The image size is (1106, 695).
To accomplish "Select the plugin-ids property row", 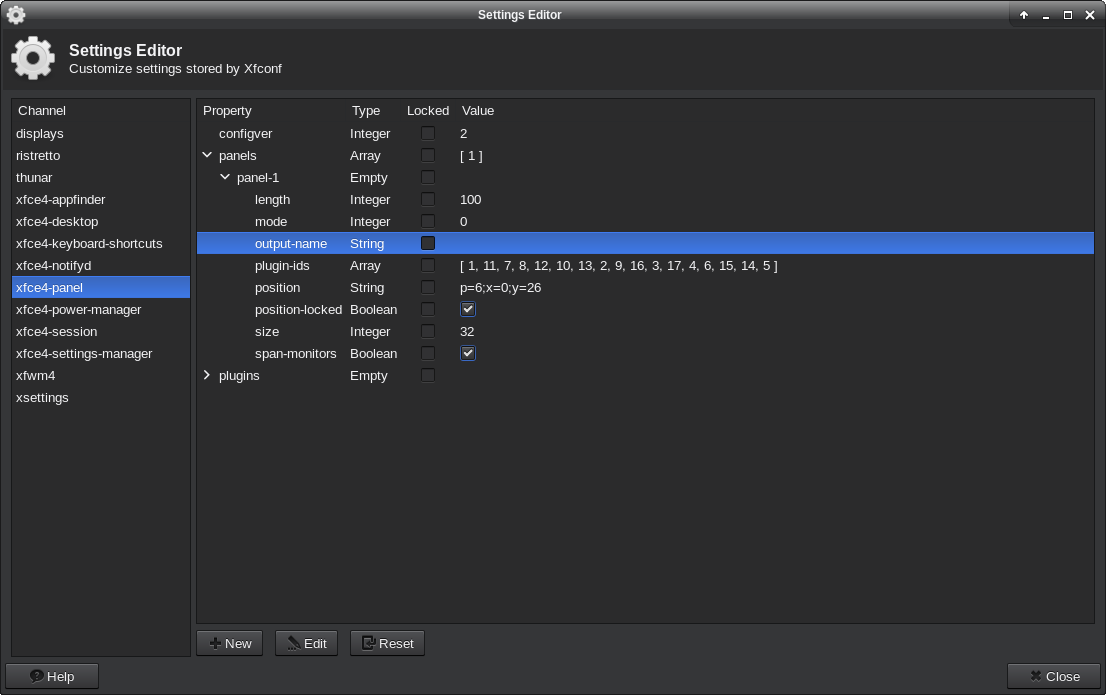I will pos(283,266).
